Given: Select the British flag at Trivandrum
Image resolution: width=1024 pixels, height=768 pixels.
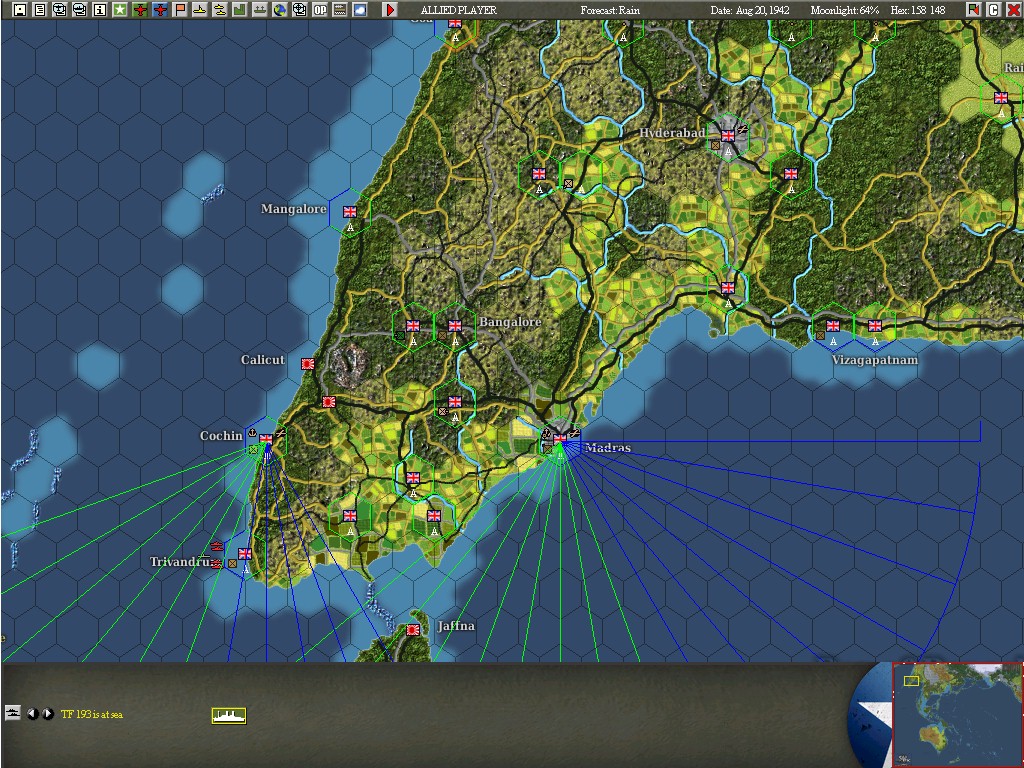Looking at the screenshot, I should (x=245, y=554).
